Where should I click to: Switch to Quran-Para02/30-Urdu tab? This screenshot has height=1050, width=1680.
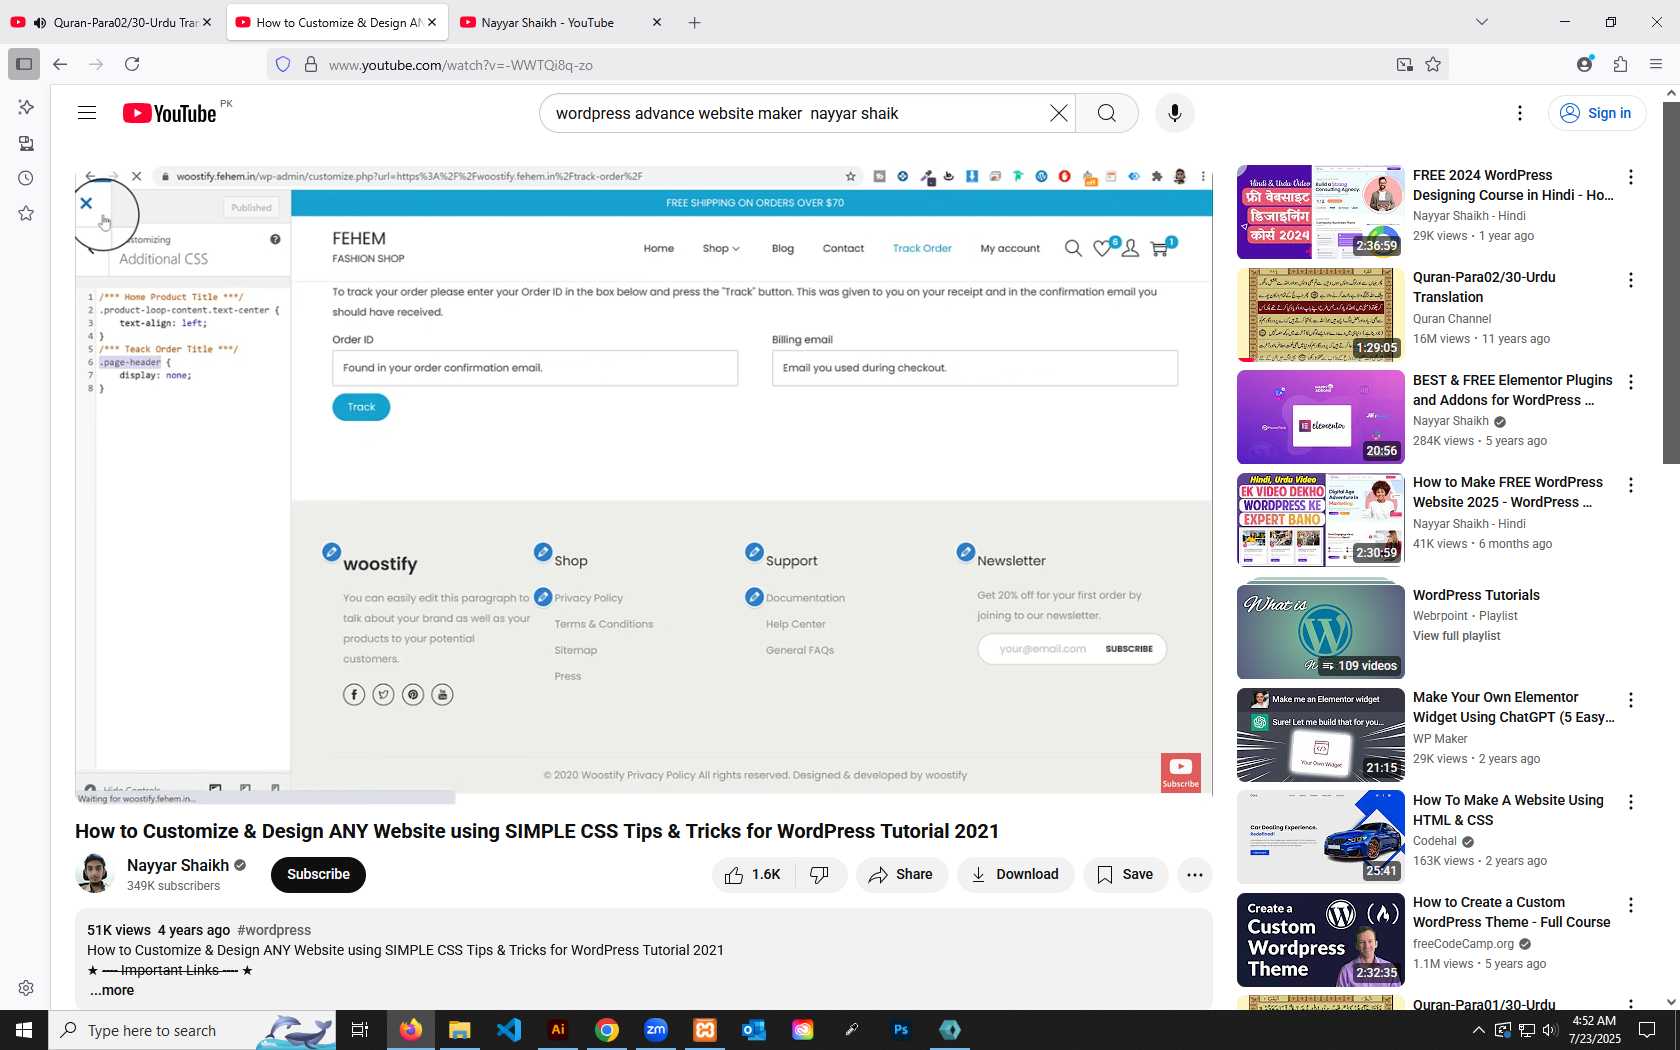[113, 22]
